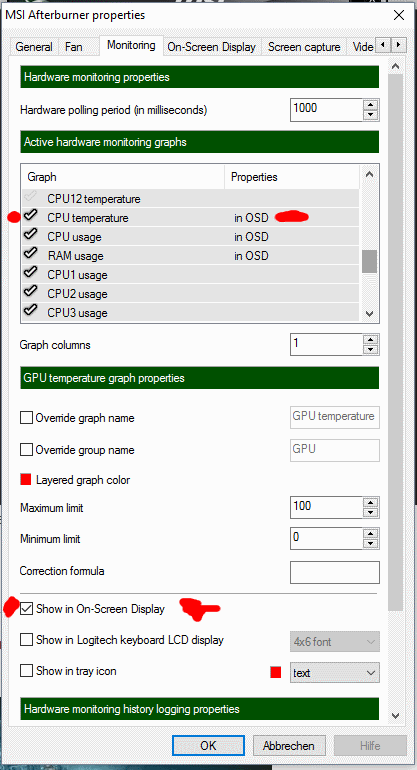
Task: Click the Graph column header
Action: coord(123,177)
